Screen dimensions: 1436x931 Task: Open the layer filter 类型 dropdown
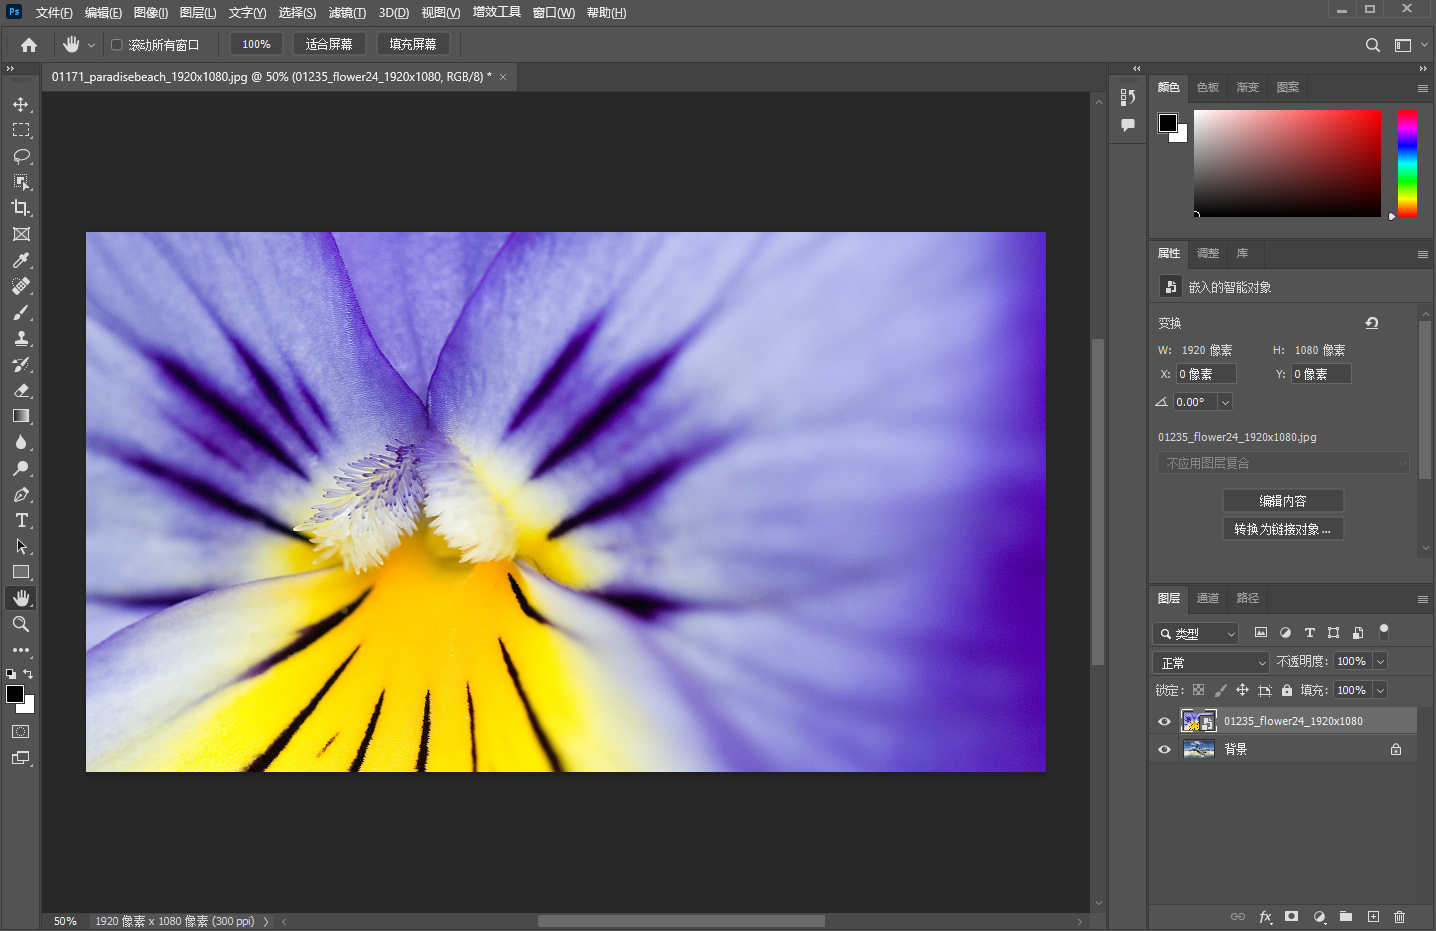tap(1196, 633)
